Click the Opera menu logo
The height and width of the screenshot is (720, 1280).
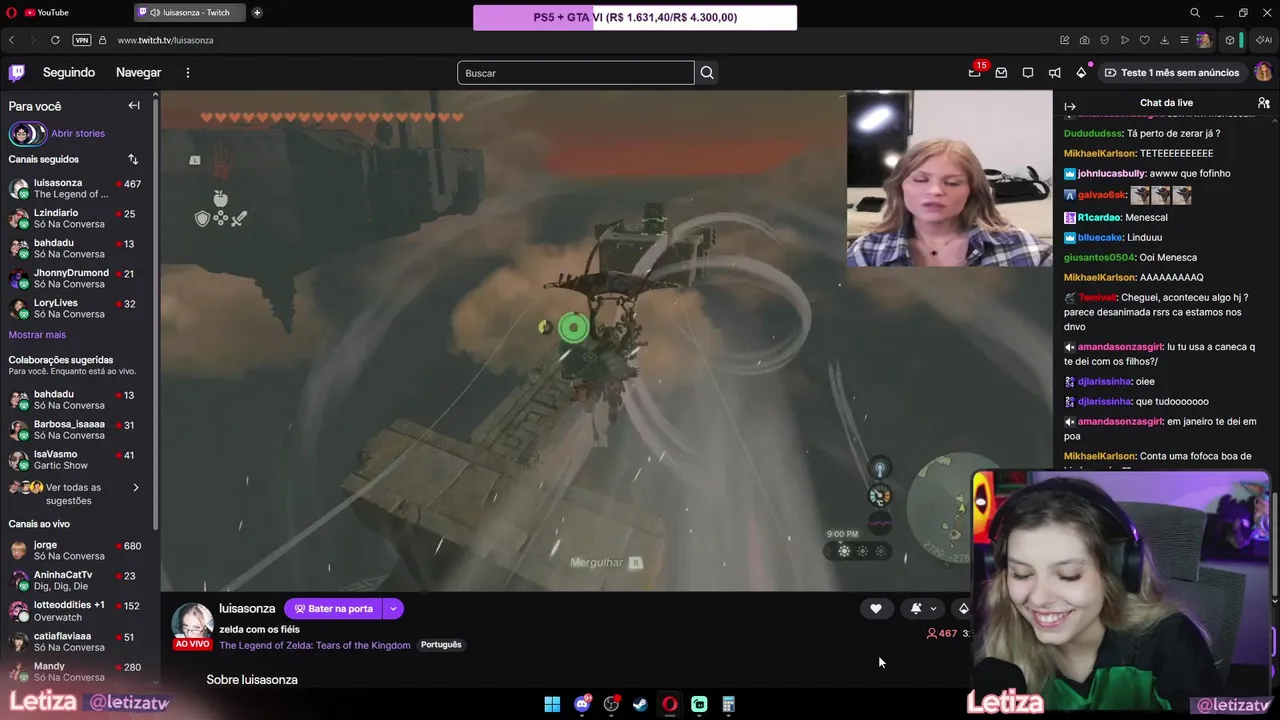click(x=11, y=12)
